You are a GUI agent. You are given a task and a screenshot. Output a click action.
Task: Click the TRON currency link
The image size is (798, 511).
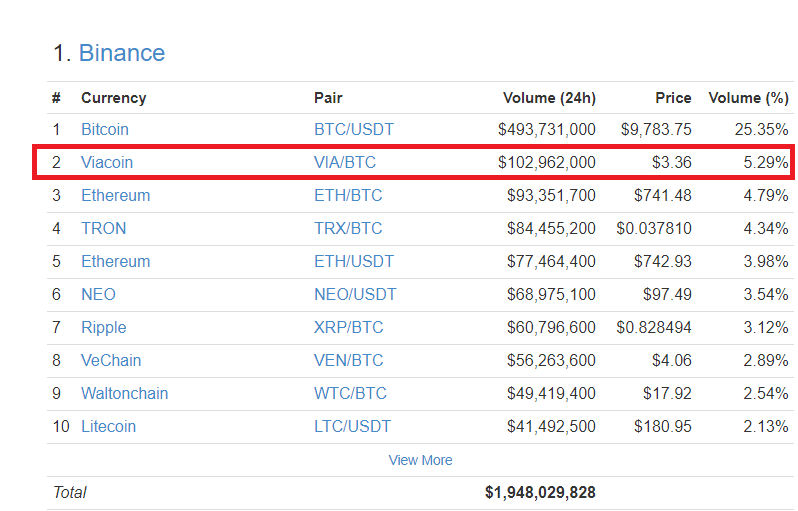click(104, 228)
